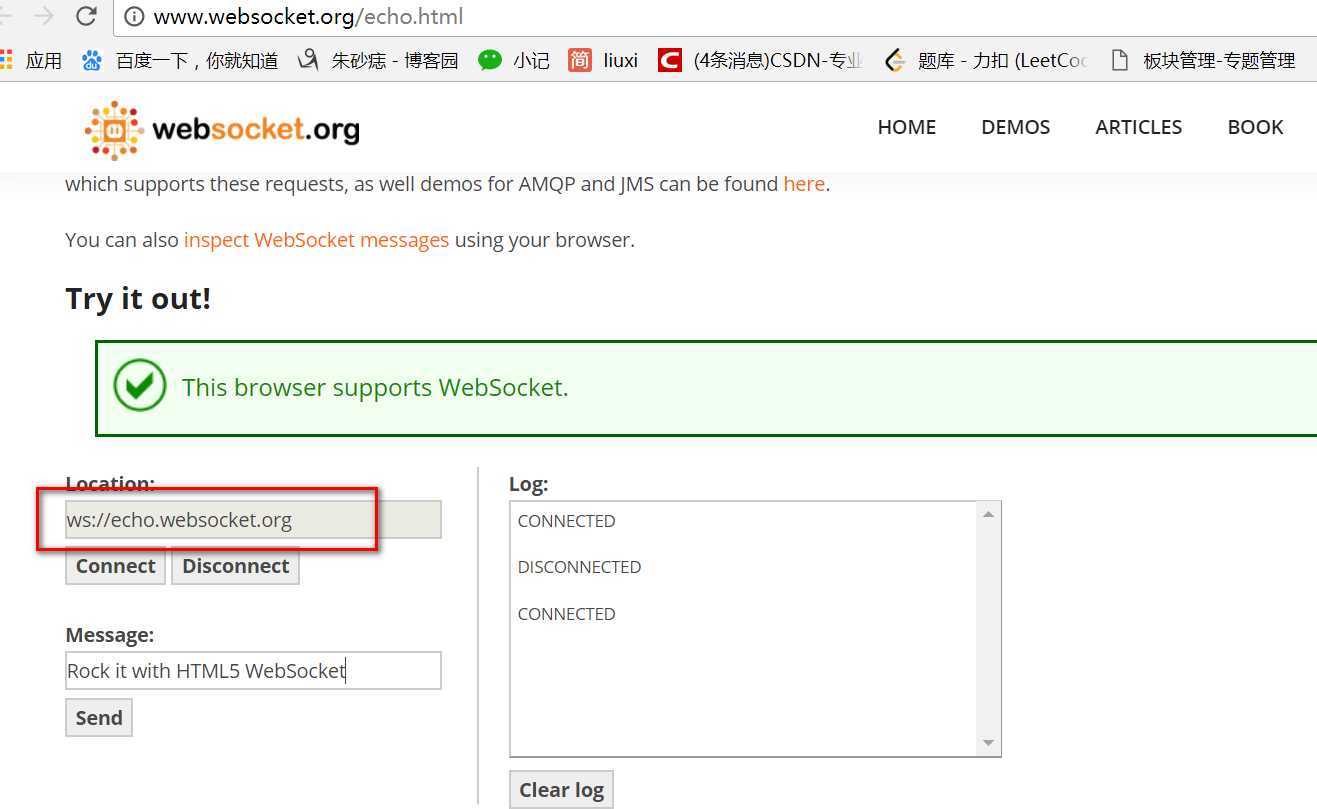1317x809 pixels.
Task: Click the log scrollbar down arrow
Action: pos(988,743)
